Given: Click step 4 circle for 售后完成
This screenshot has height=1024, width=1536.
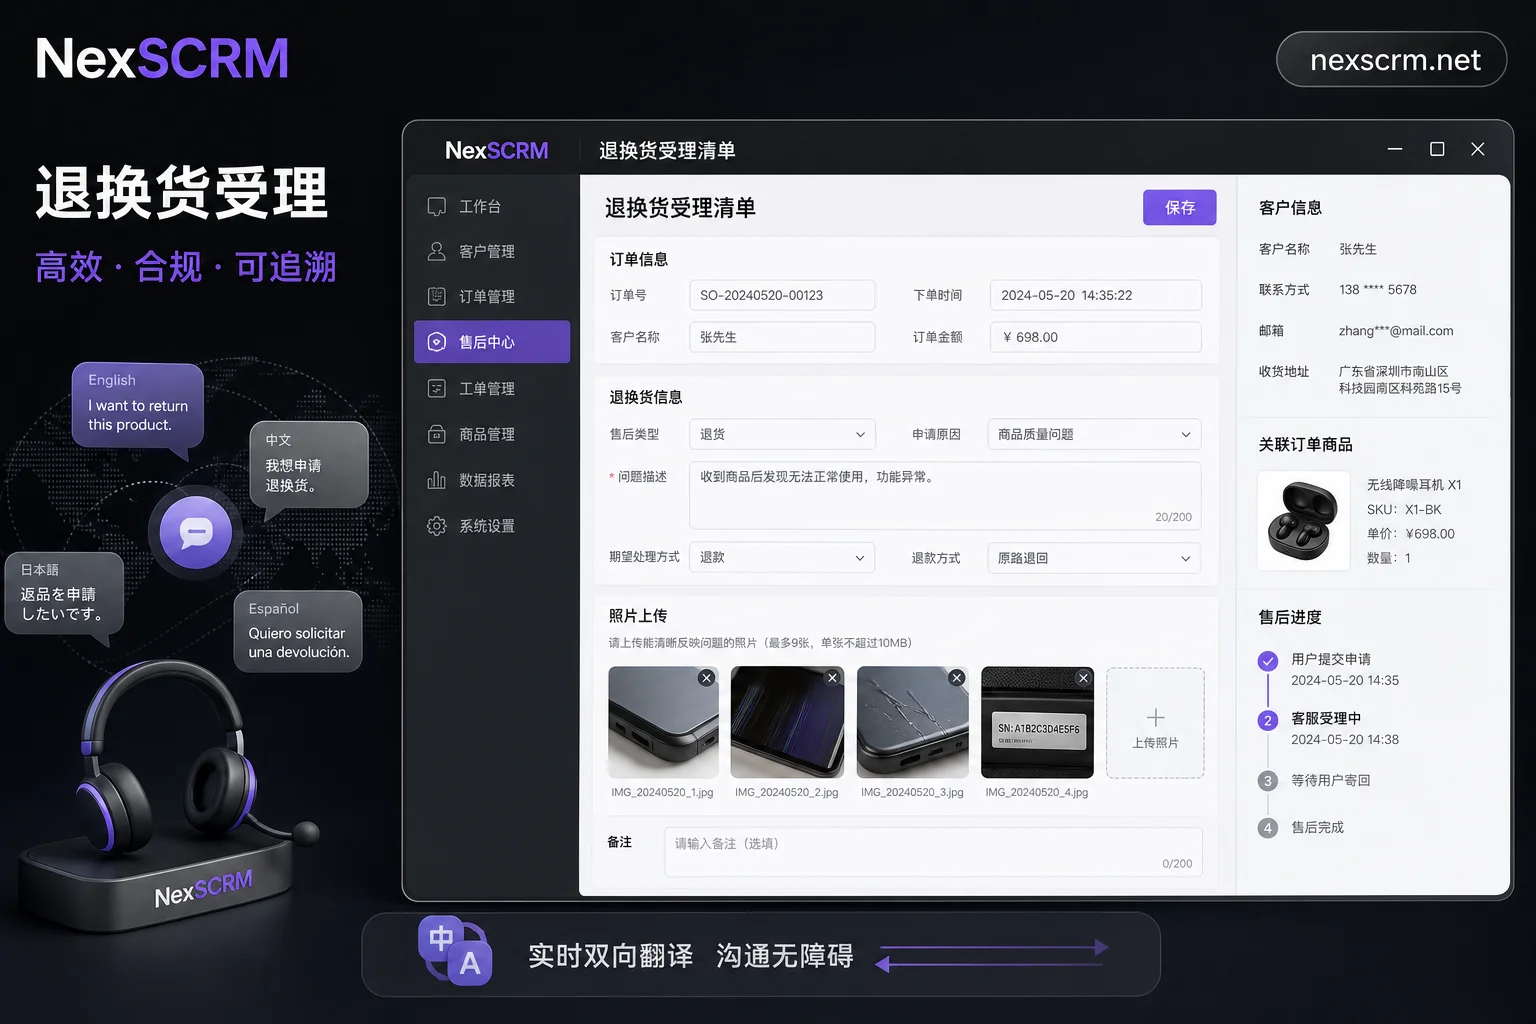Looking at the screenshot, I should click(x=1268, y=828).
